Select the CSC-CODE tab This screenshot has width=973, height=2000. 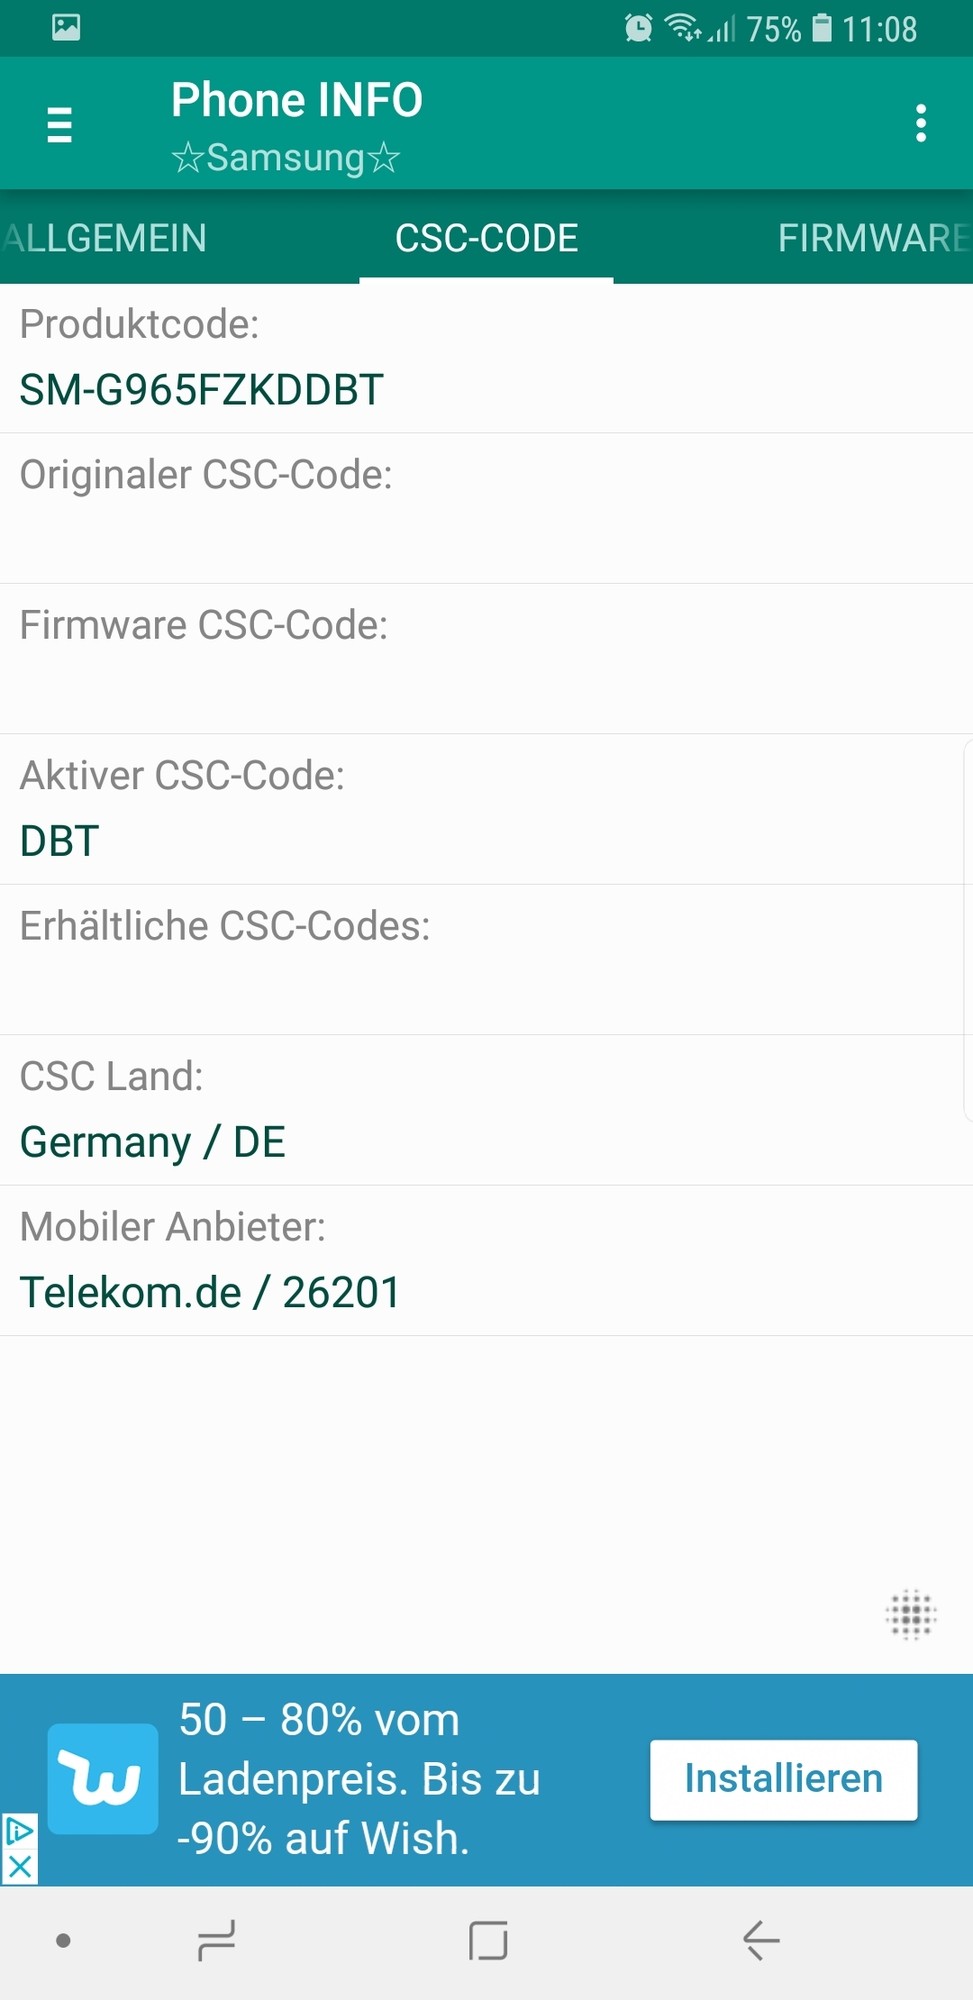click(487, 238)
